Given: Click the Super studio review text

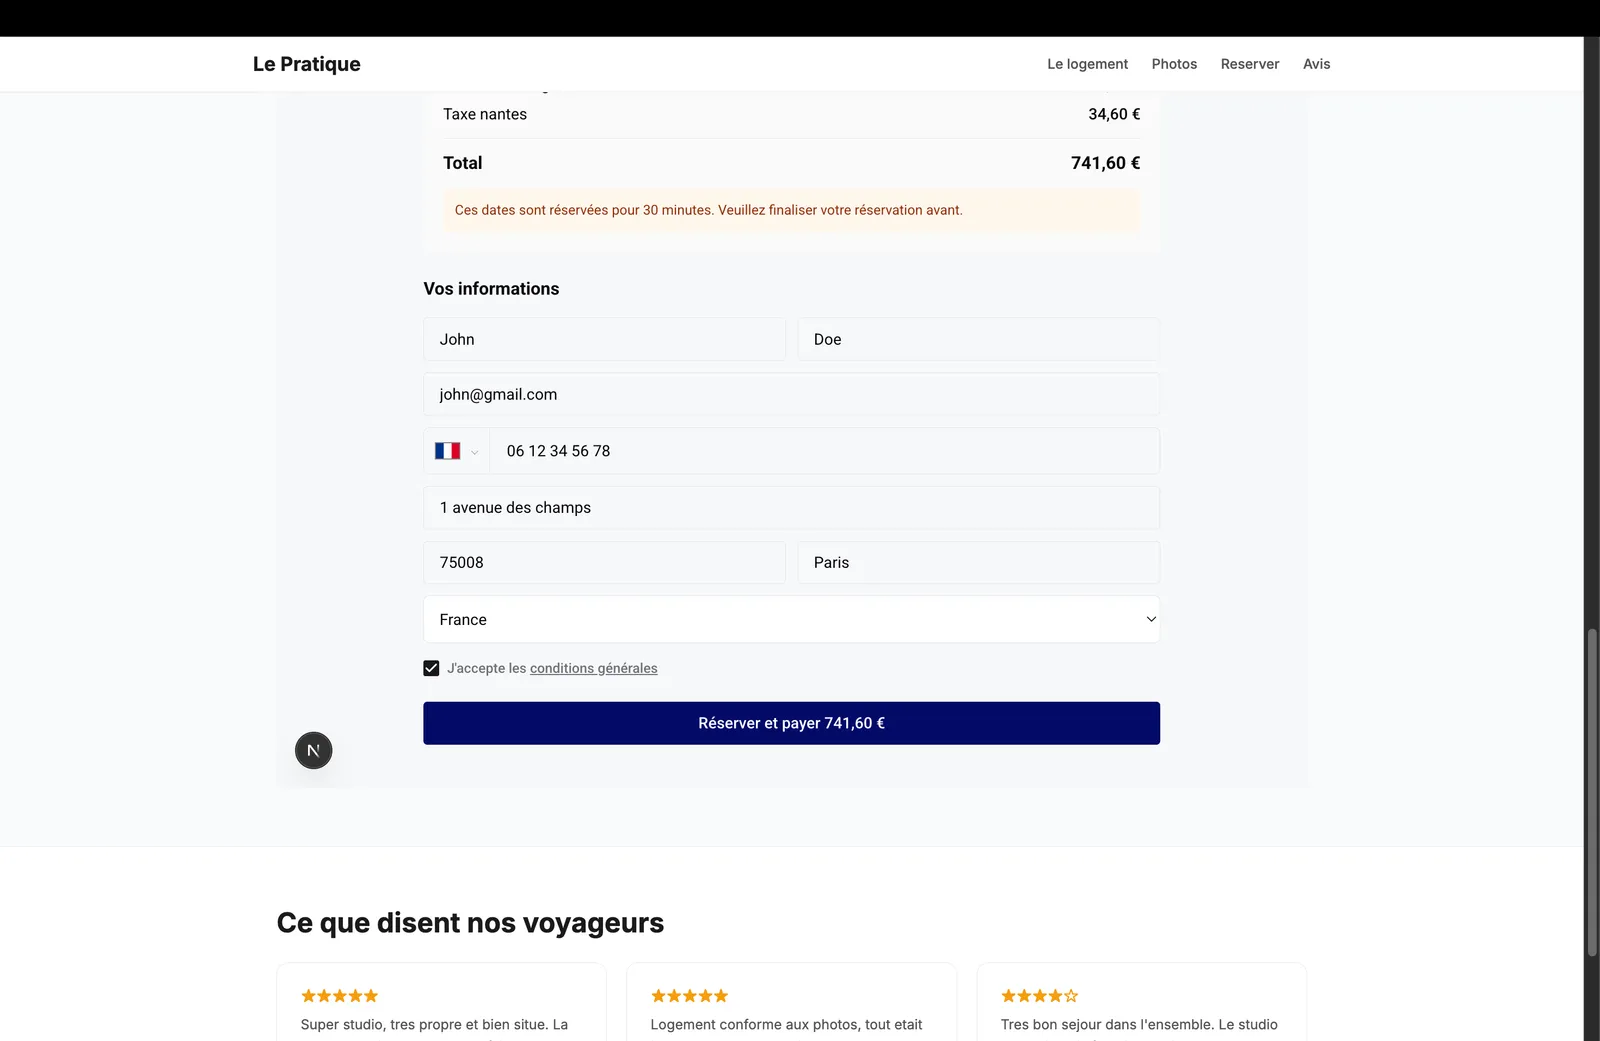Looking at the screenshot, I should [434, 1025].
